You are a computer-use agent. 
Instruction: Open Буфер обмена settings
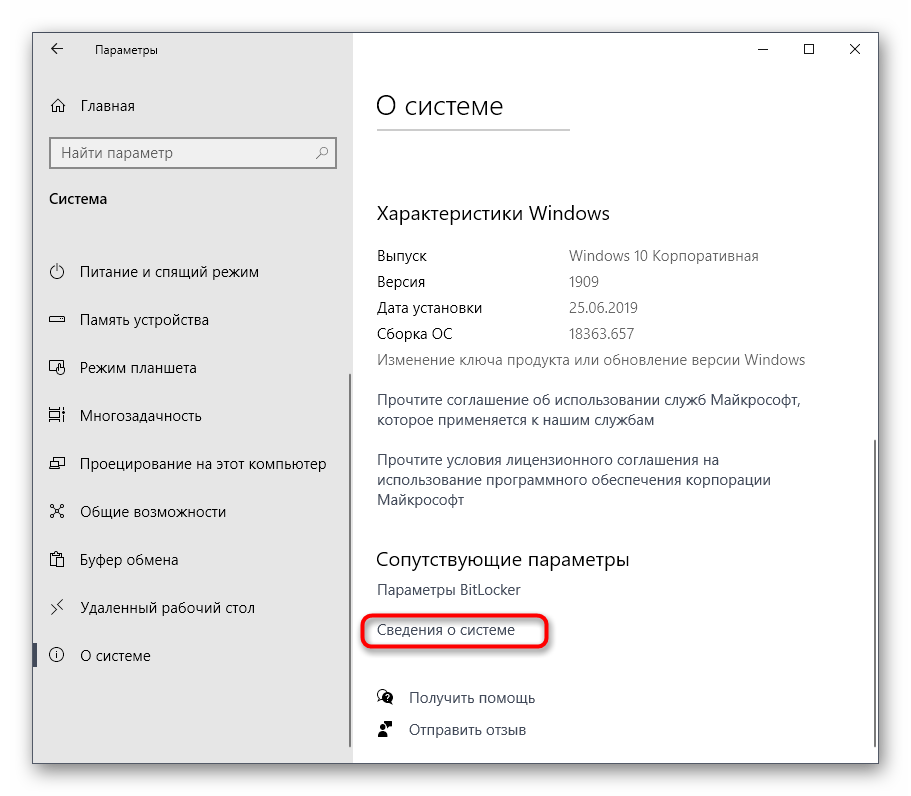point(129,560)
